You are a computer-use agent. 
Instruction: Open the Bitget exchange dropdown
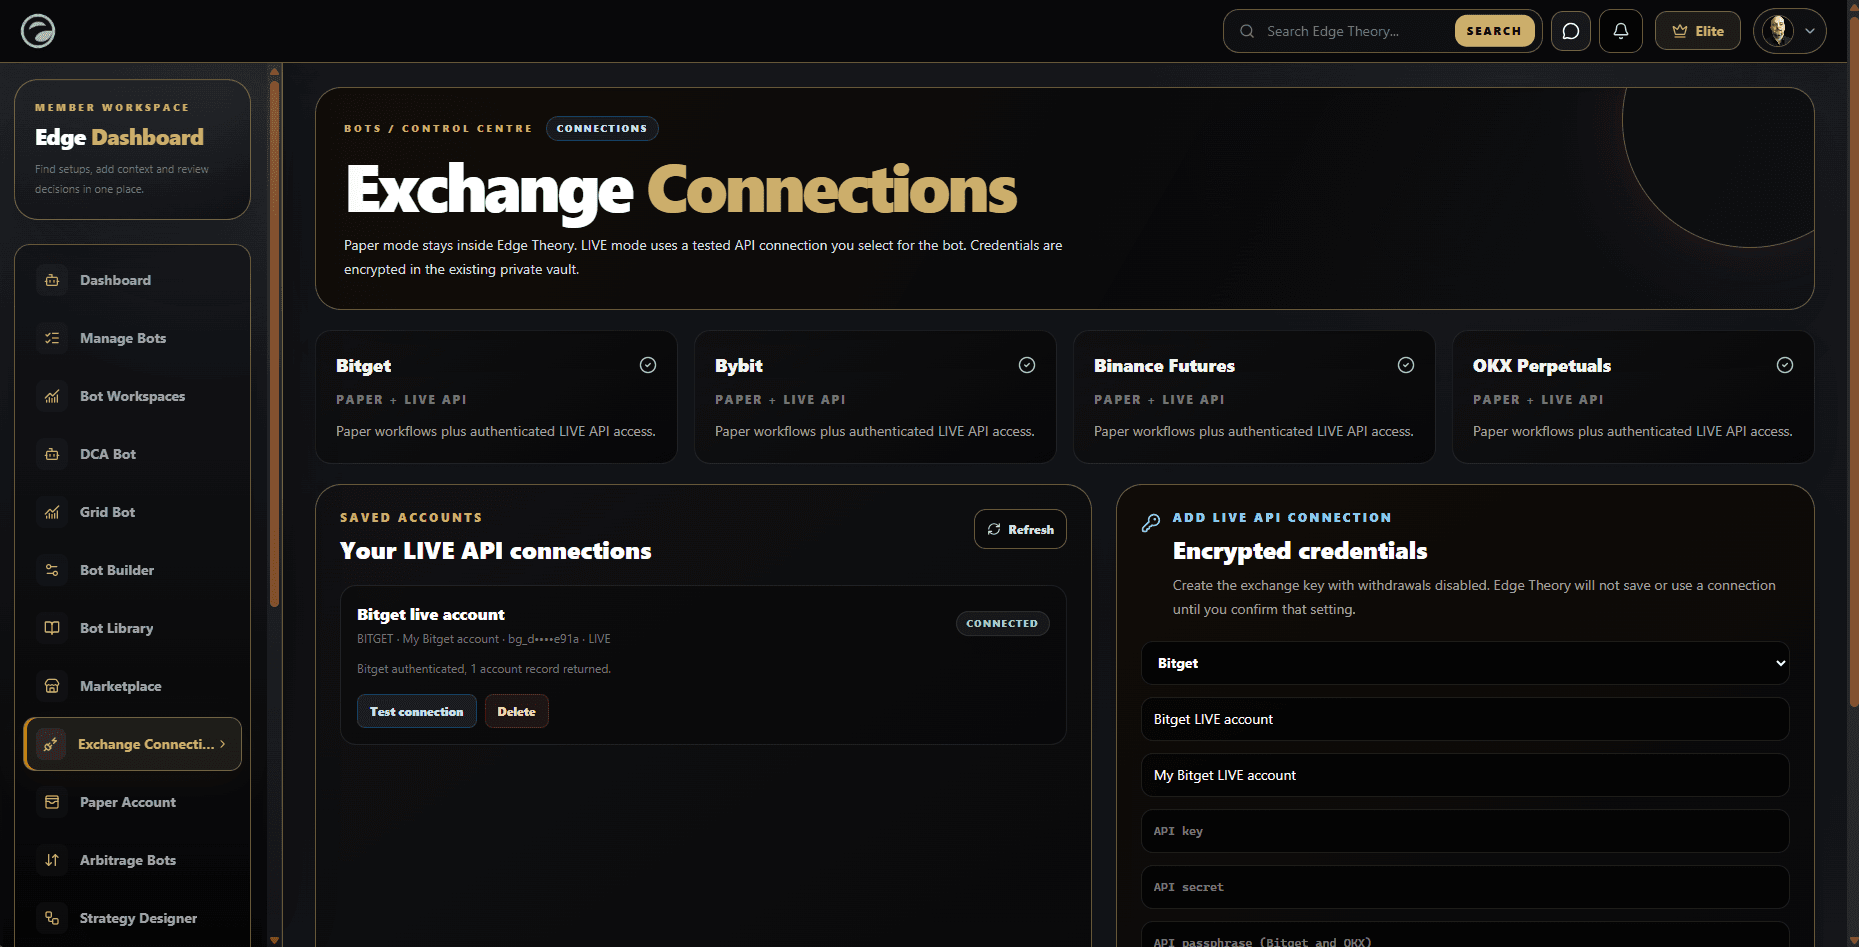click(x=1465, y=663)
